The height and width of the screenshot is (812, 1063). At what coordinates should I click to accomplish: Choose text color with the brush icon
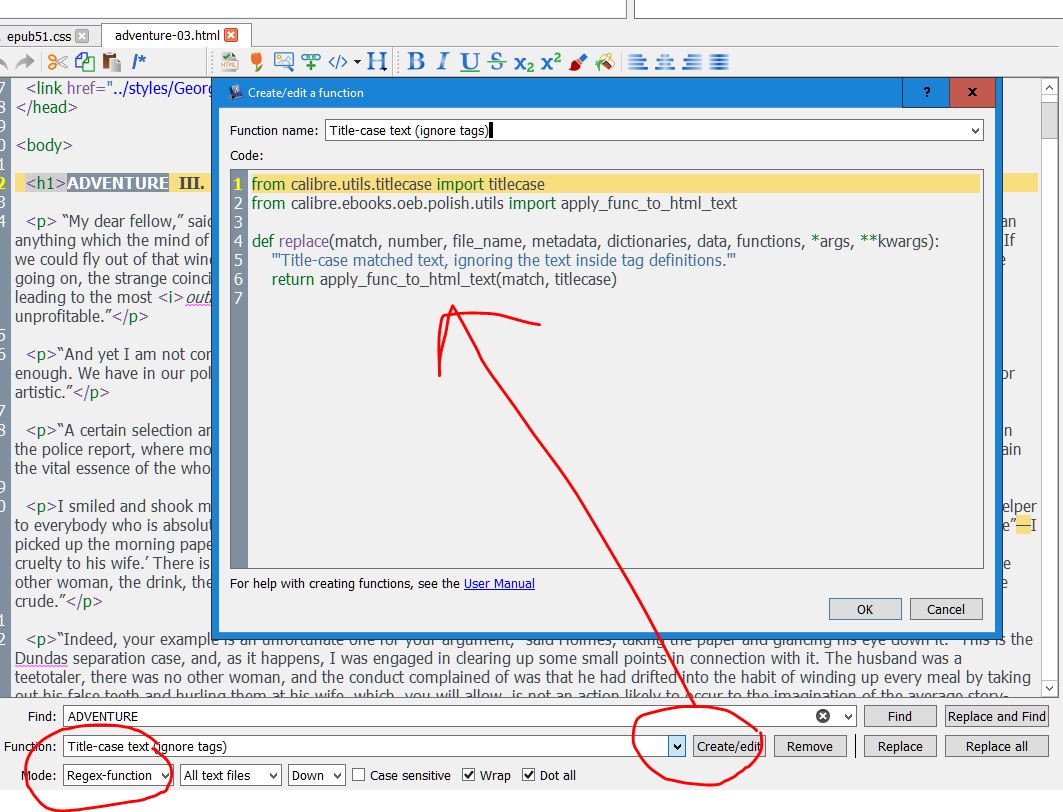tap(578, 62)
